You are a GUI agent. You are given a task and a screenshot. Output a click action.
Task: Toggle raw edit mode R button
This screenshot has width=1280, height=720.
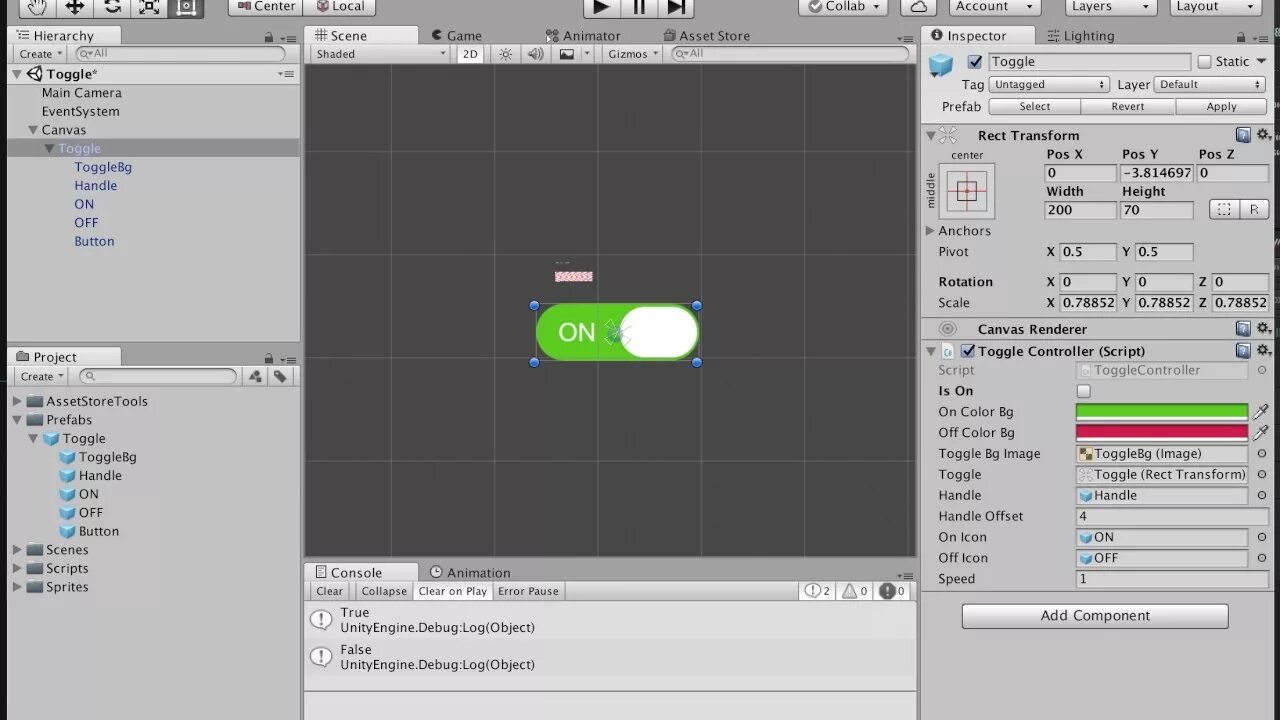(1254, 209)
